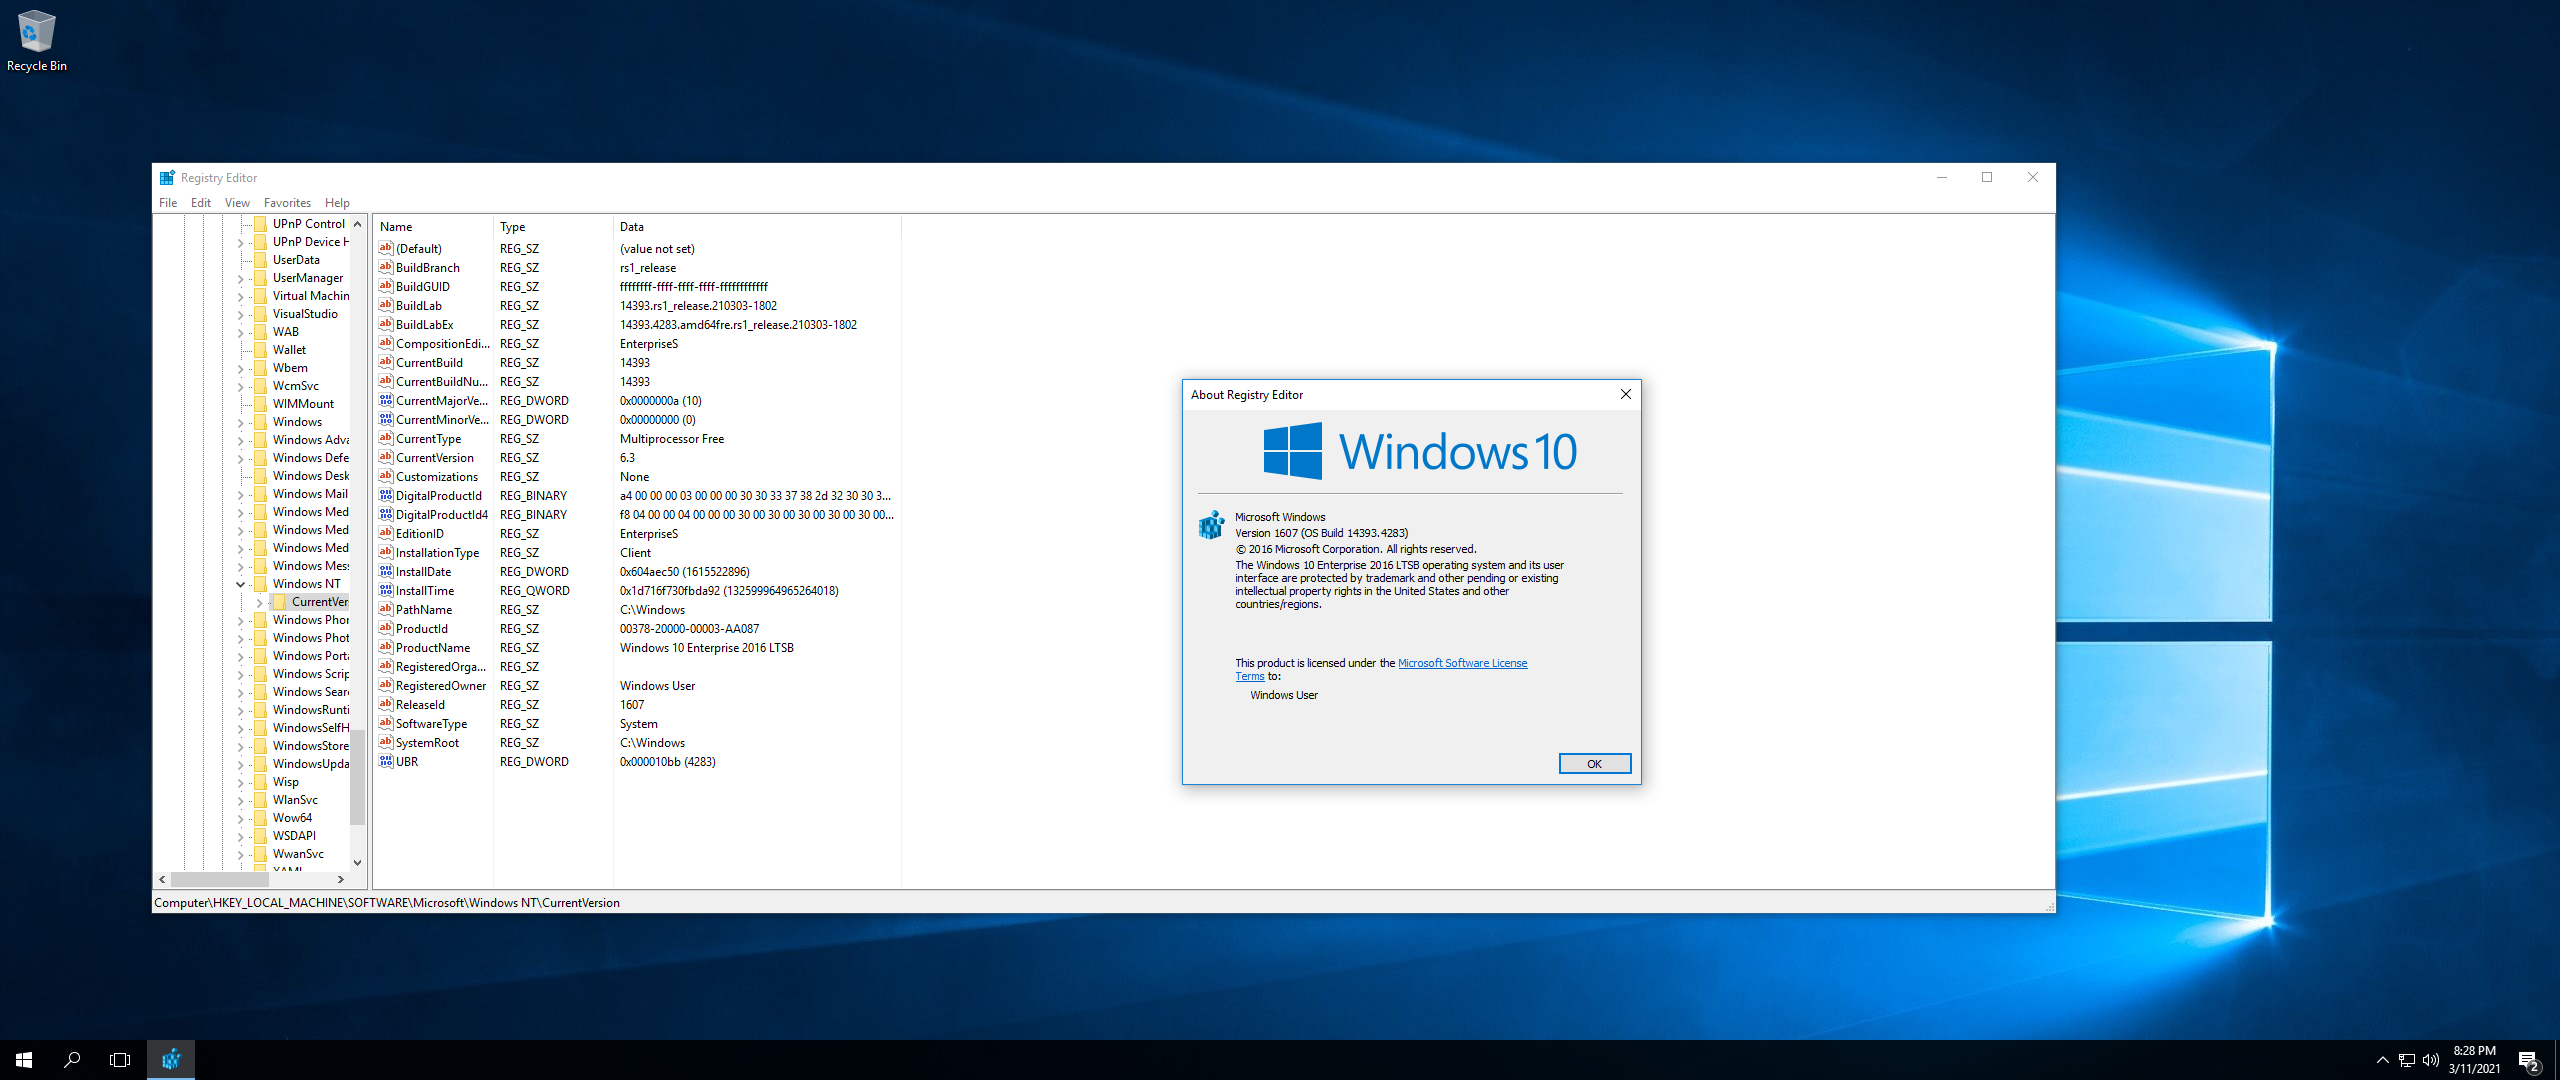
Task: Click the network tray icon
Action: [x=2406, y=1060]
